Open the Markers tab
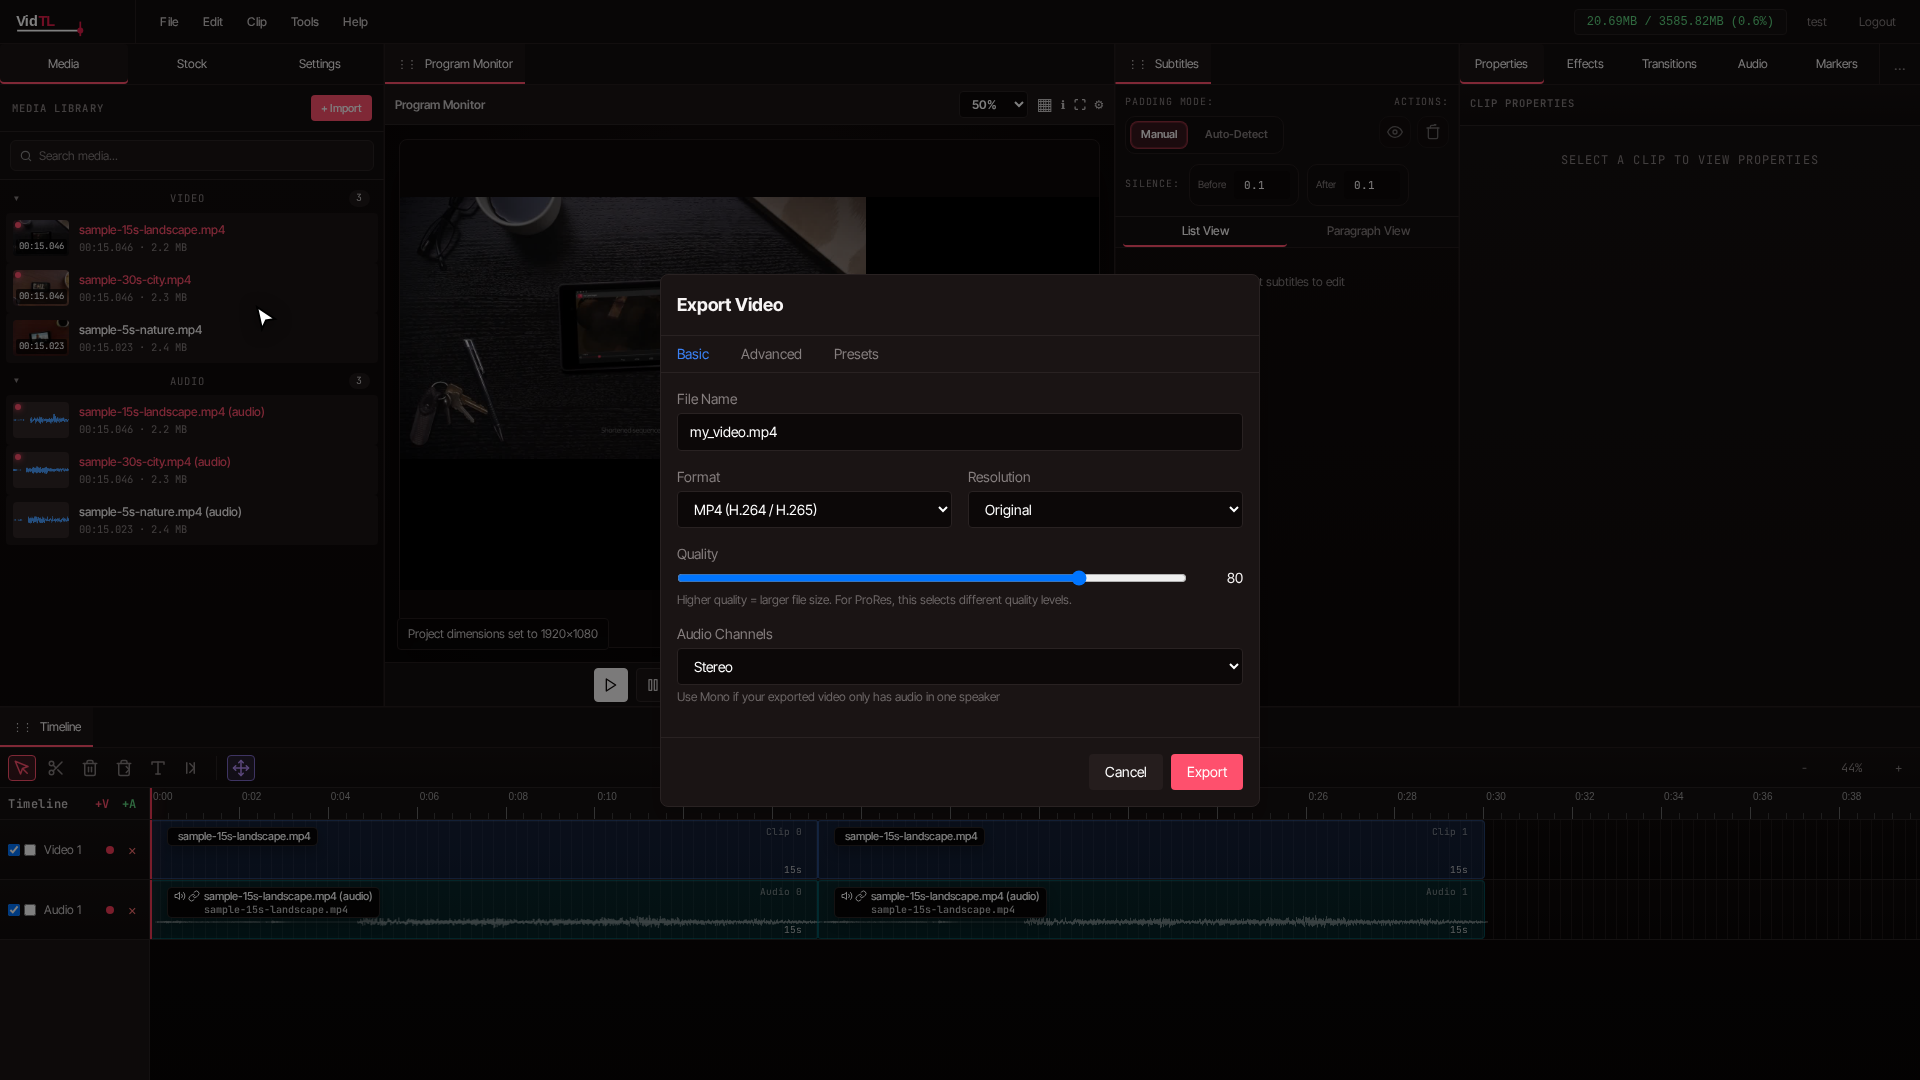Viewport: 1920px width, 1080px height. (x=1837, y=64)
